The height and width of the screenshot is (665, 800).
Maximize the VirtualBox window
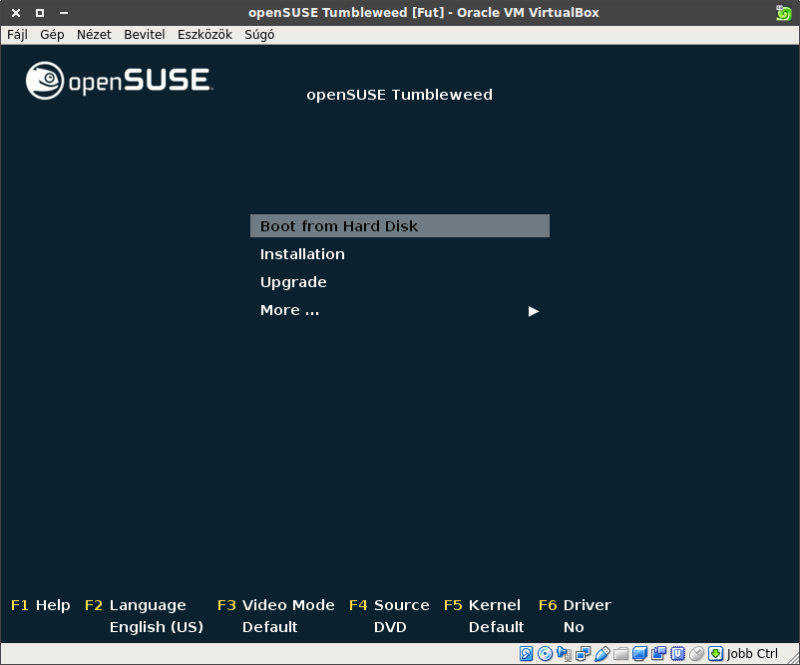pos(40,13)
